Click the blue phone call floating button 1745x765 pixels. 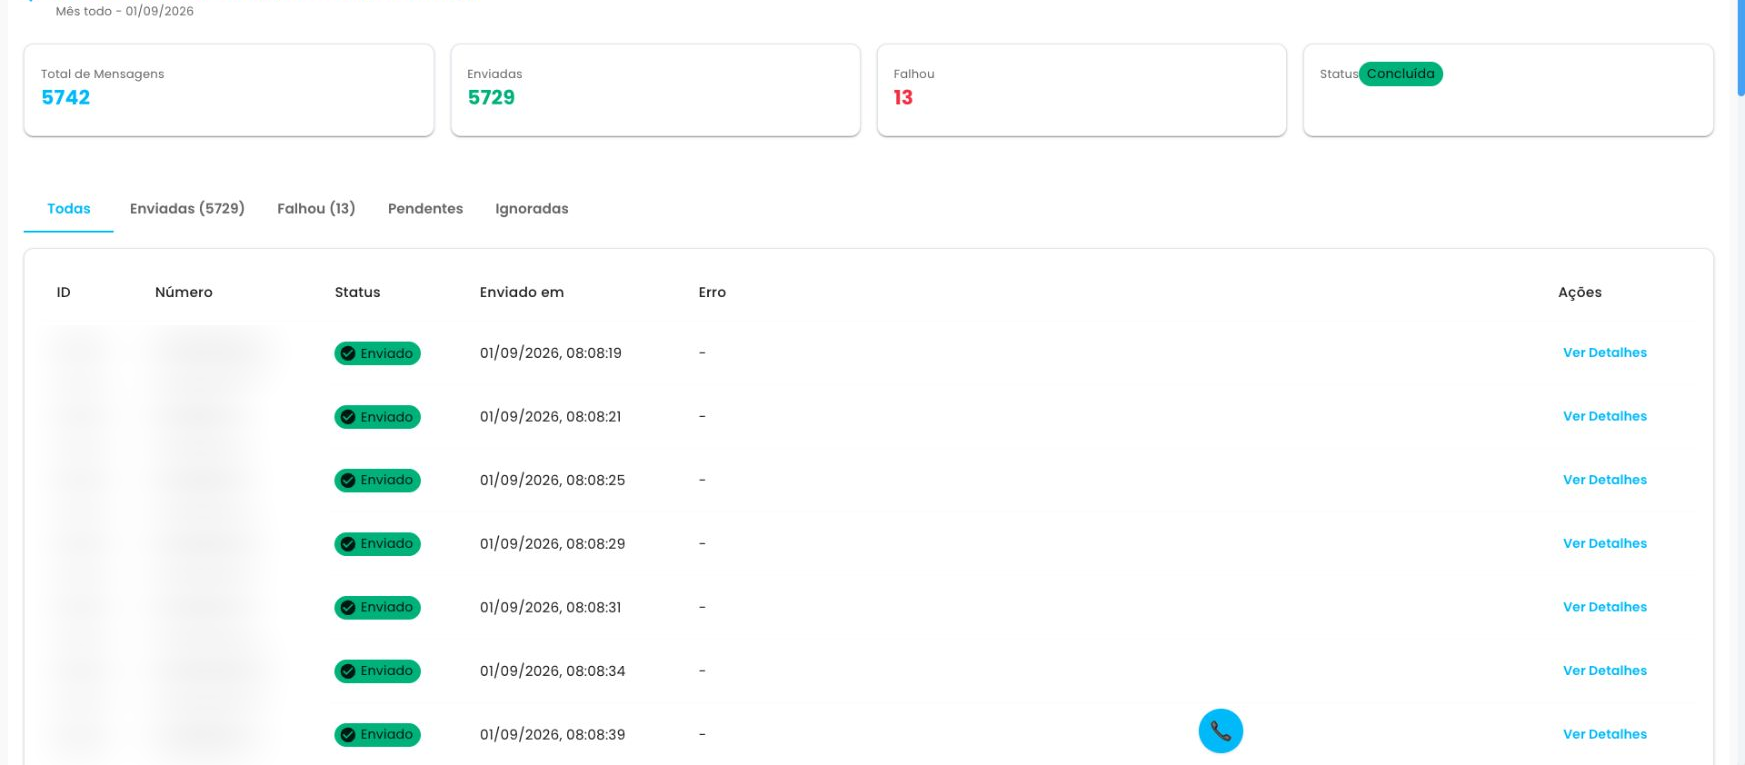coord(1220,731)
